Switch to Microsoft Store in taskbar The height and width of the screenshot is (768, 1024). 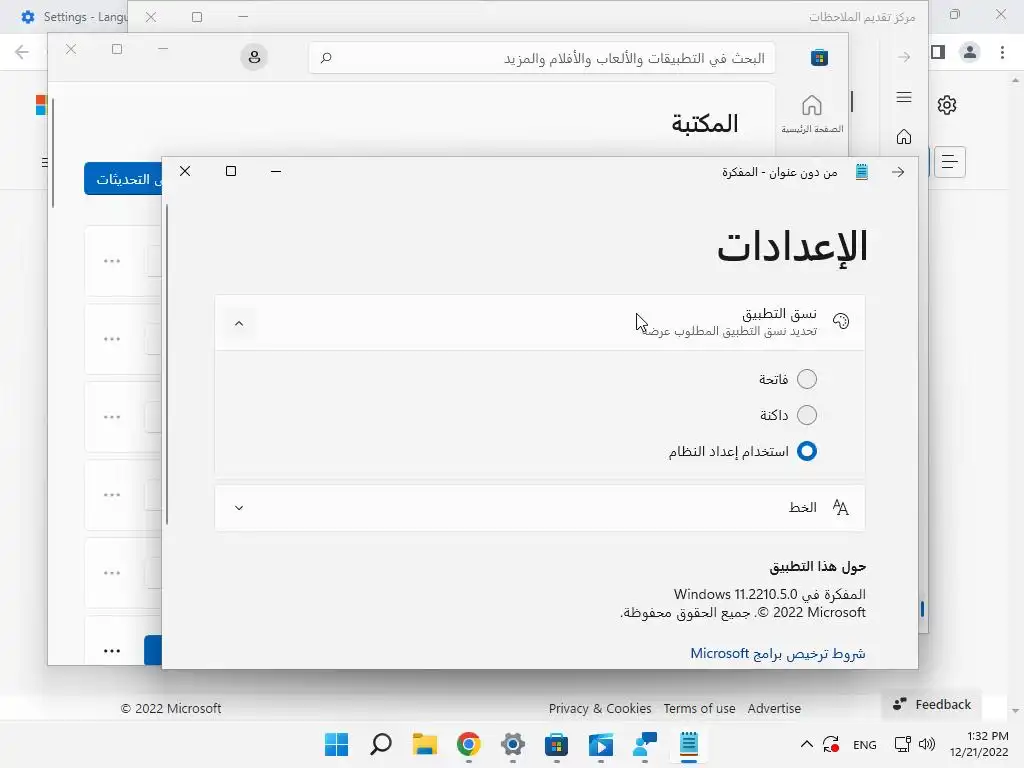tap(556, 744)
